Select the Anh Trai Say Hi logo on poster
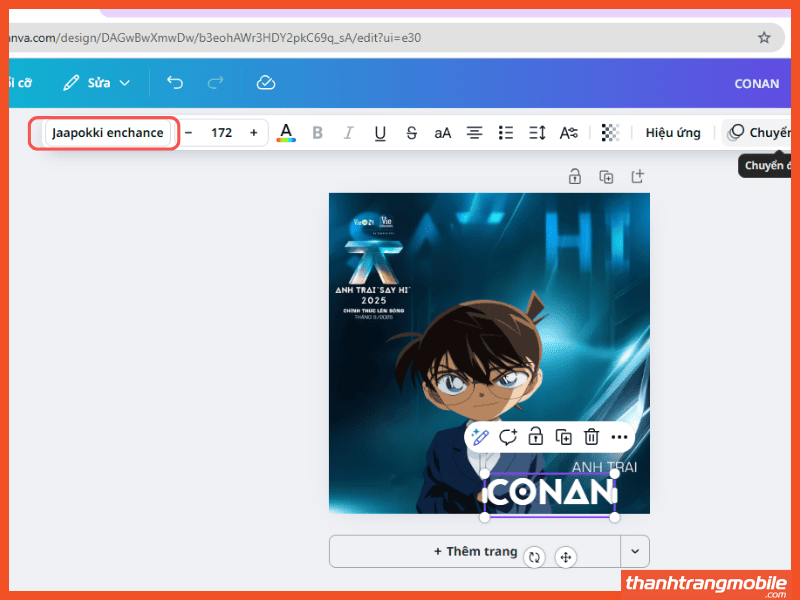800x600 pixels. [373, 268]
